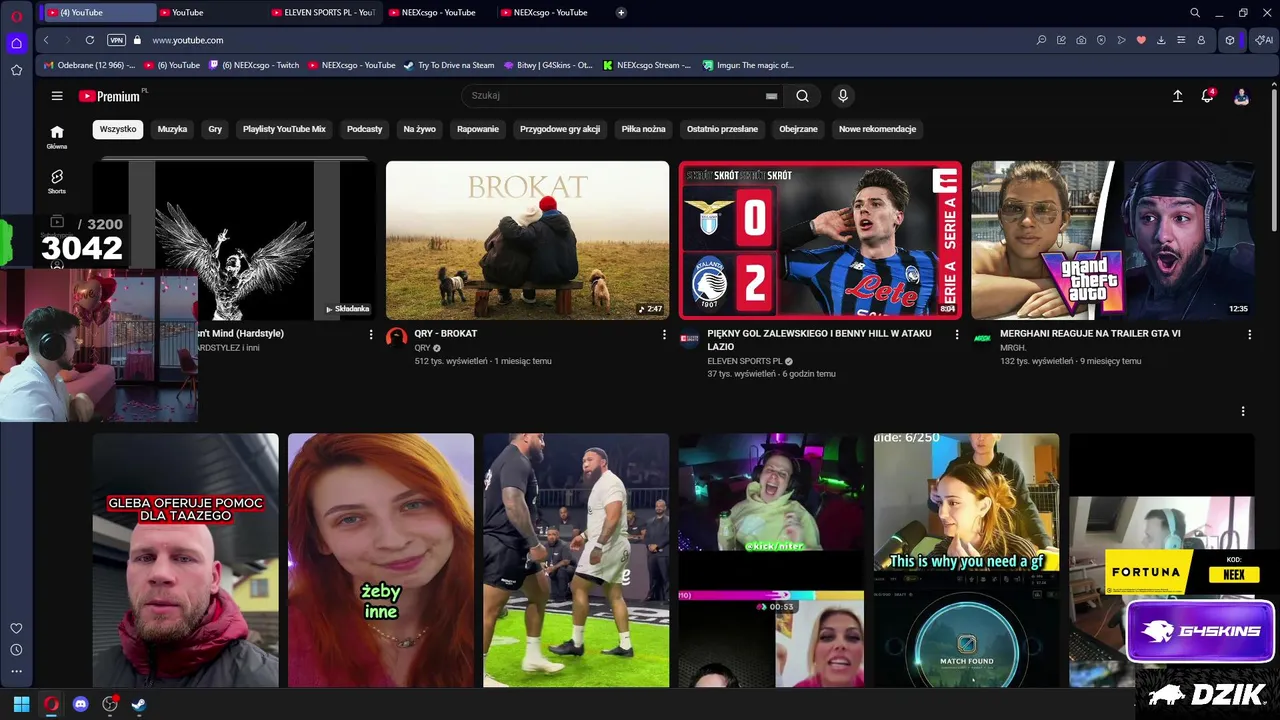1280x720 pixels.
Task: Open Discord from Windows taskbar
Action: [81, 704]
